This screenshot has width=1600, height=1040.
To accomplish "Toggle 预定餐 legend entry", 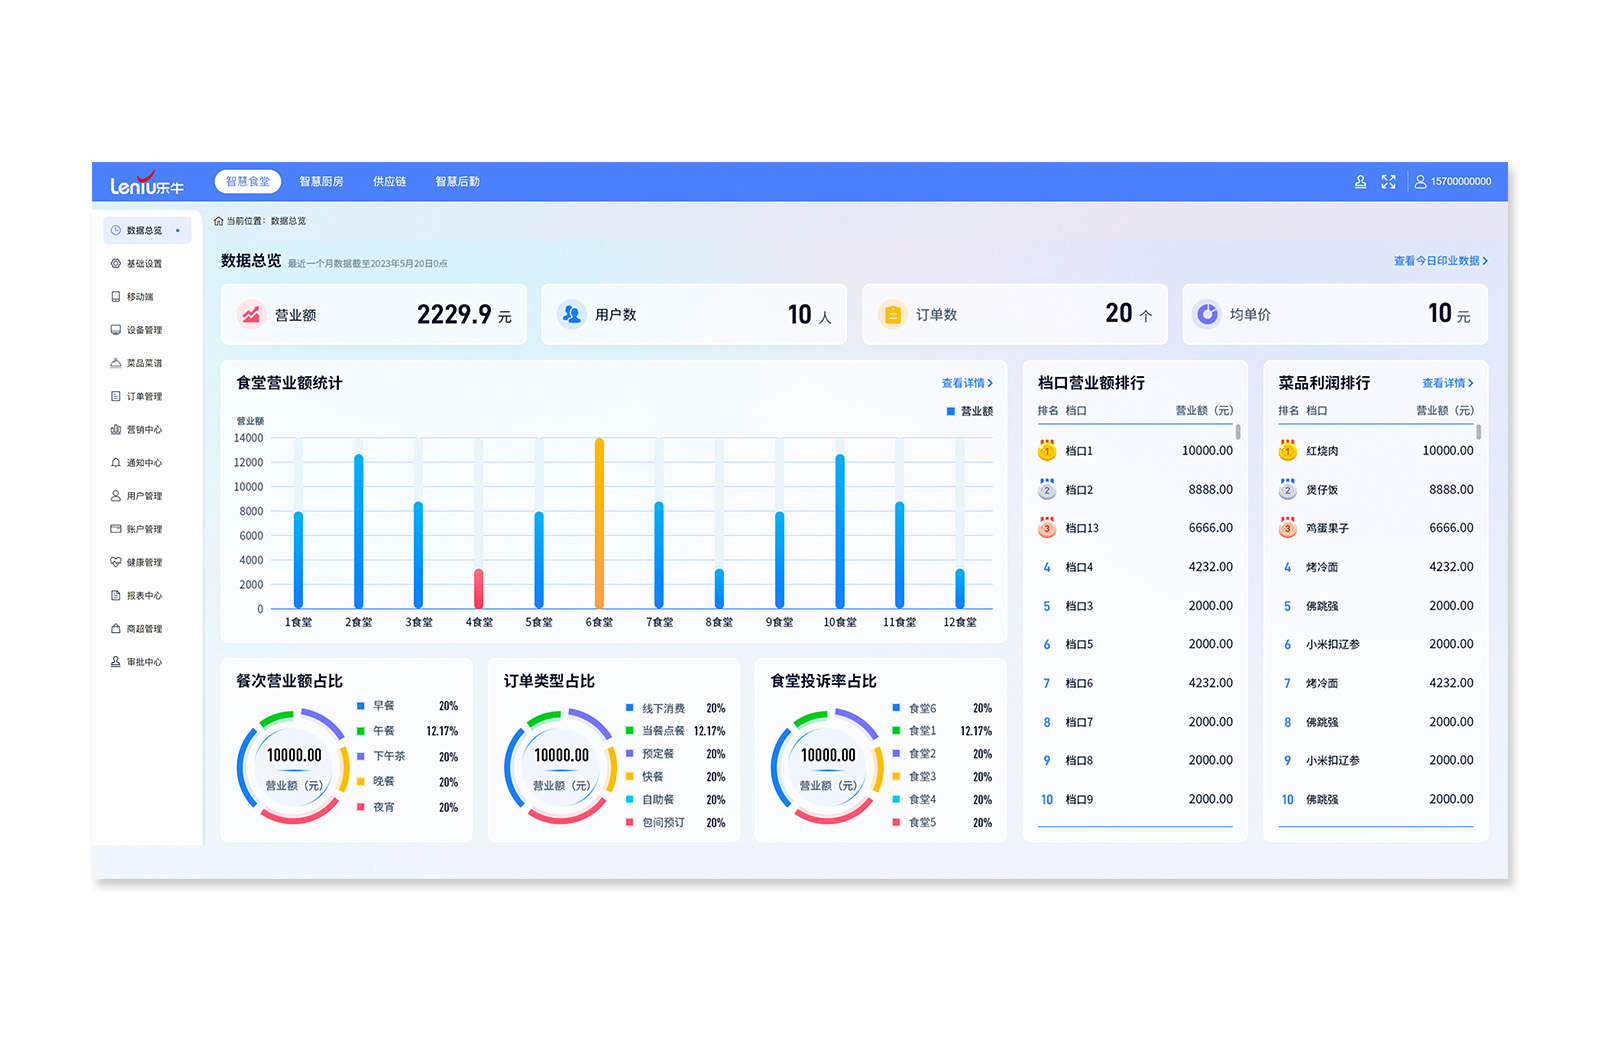I will (x=650, y=754).
